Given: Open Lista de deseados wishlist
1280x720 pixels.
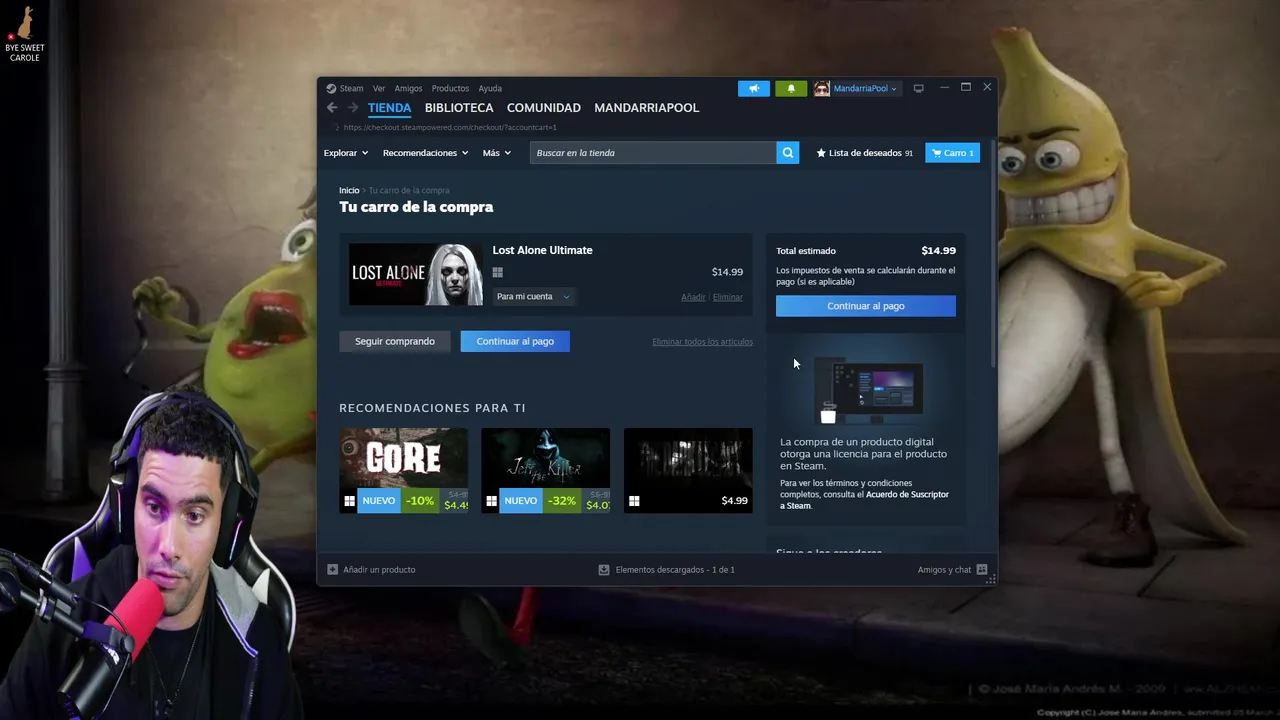Looking at the screenshot, I should pos(865,153).
